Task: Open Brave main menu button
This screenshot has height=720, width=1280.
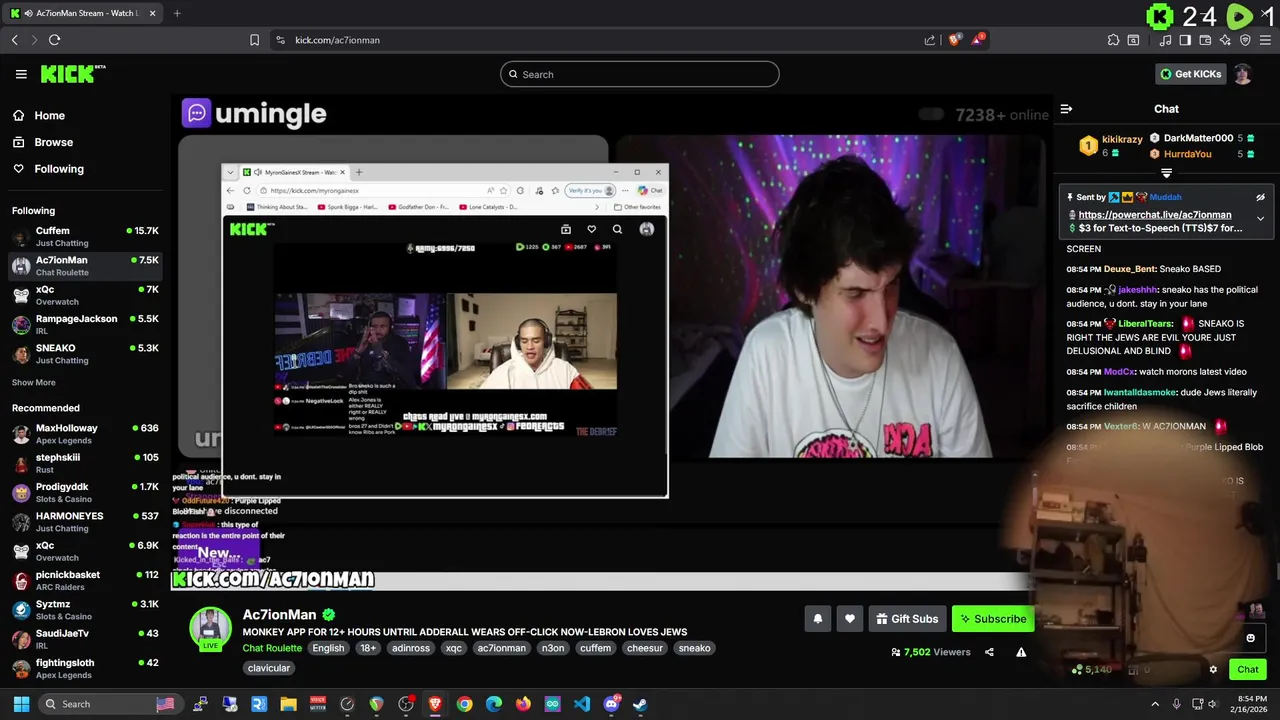Action: click(1265, 40)
